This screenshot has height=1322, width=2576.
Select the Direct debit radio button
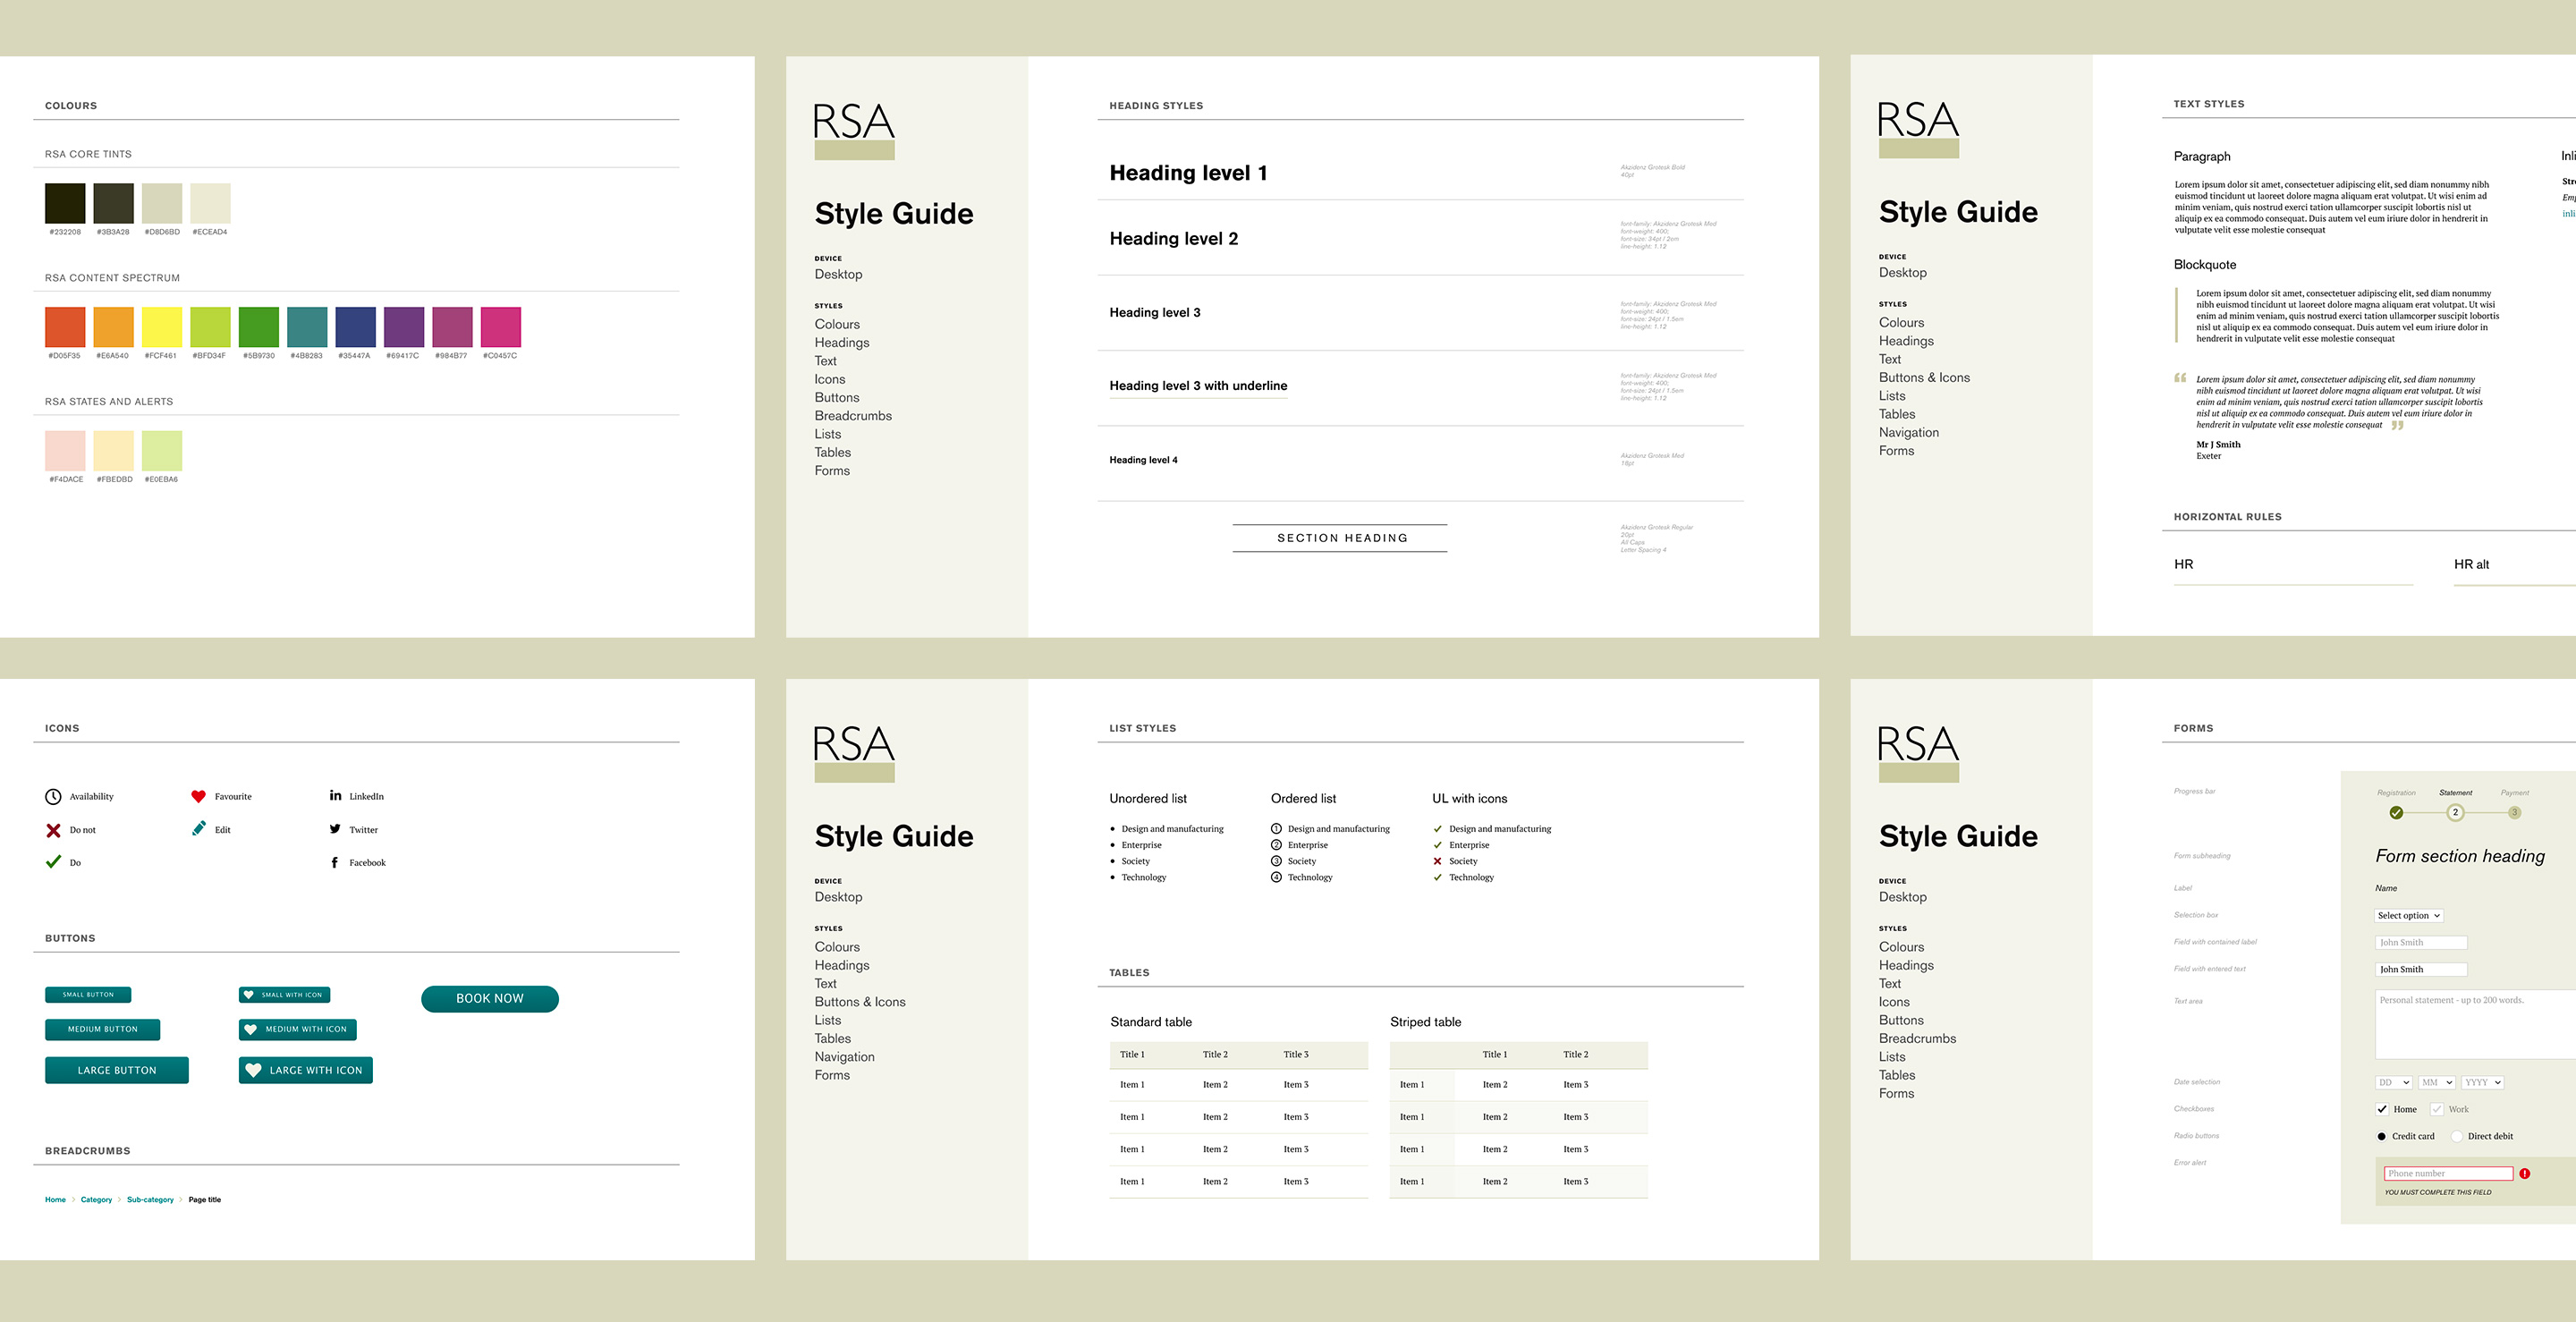pyautogui.click(x=2456, y=1136)
